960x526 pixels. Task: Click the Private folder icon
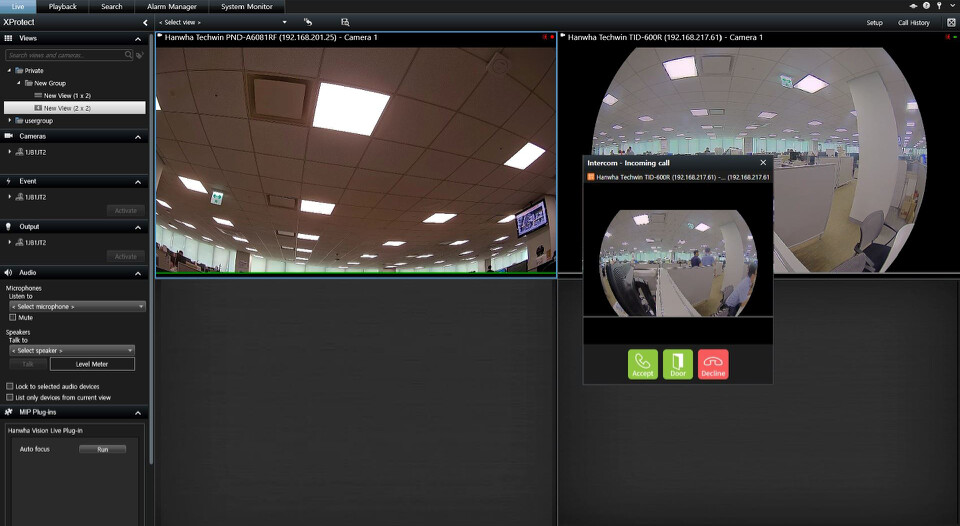[x=19, y=70]
